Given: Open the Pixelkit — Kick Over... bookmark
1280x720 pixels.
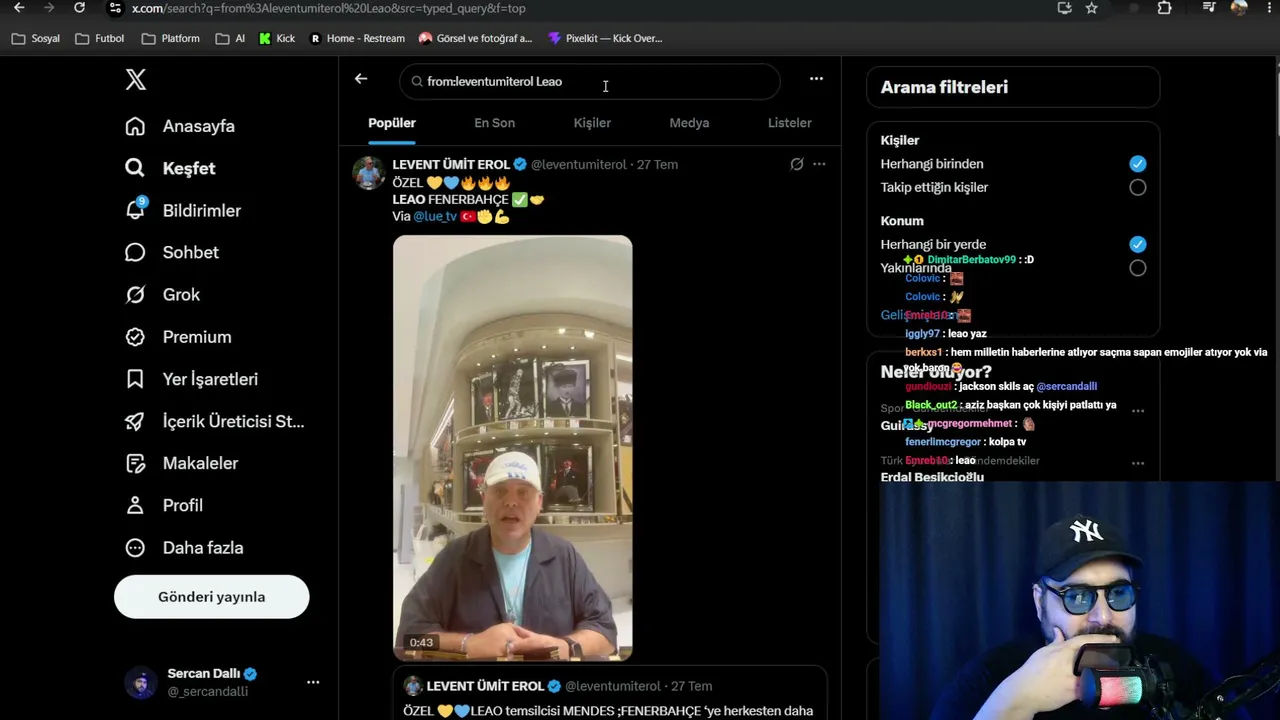Looking at the screenshot, I should click(x=605, y=39).
